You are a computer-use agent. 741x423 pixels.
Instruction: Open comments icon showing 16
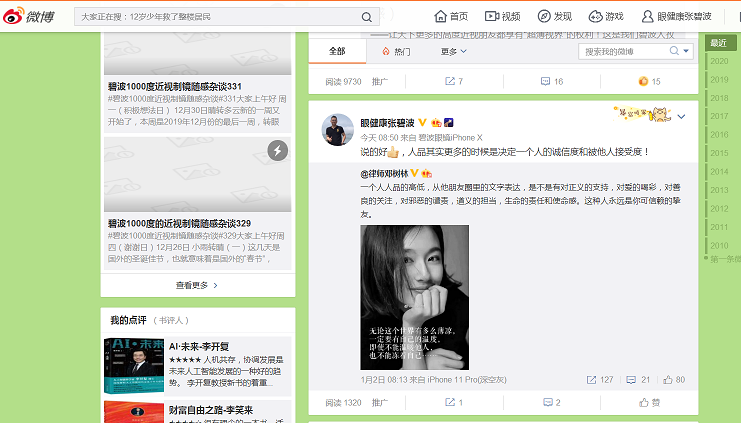(x=551, y=81)
